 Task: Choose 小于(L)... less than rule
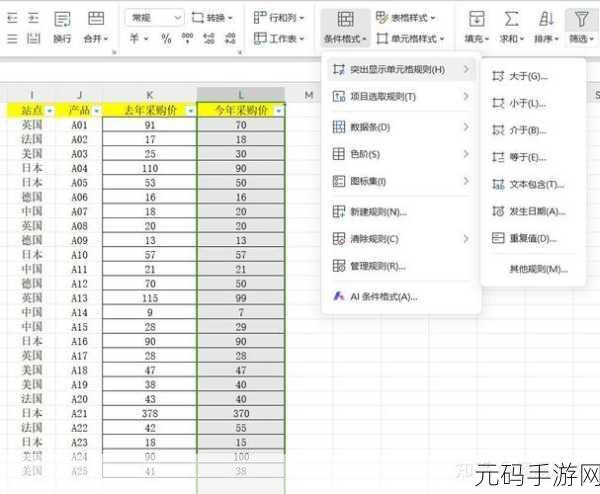533,103
